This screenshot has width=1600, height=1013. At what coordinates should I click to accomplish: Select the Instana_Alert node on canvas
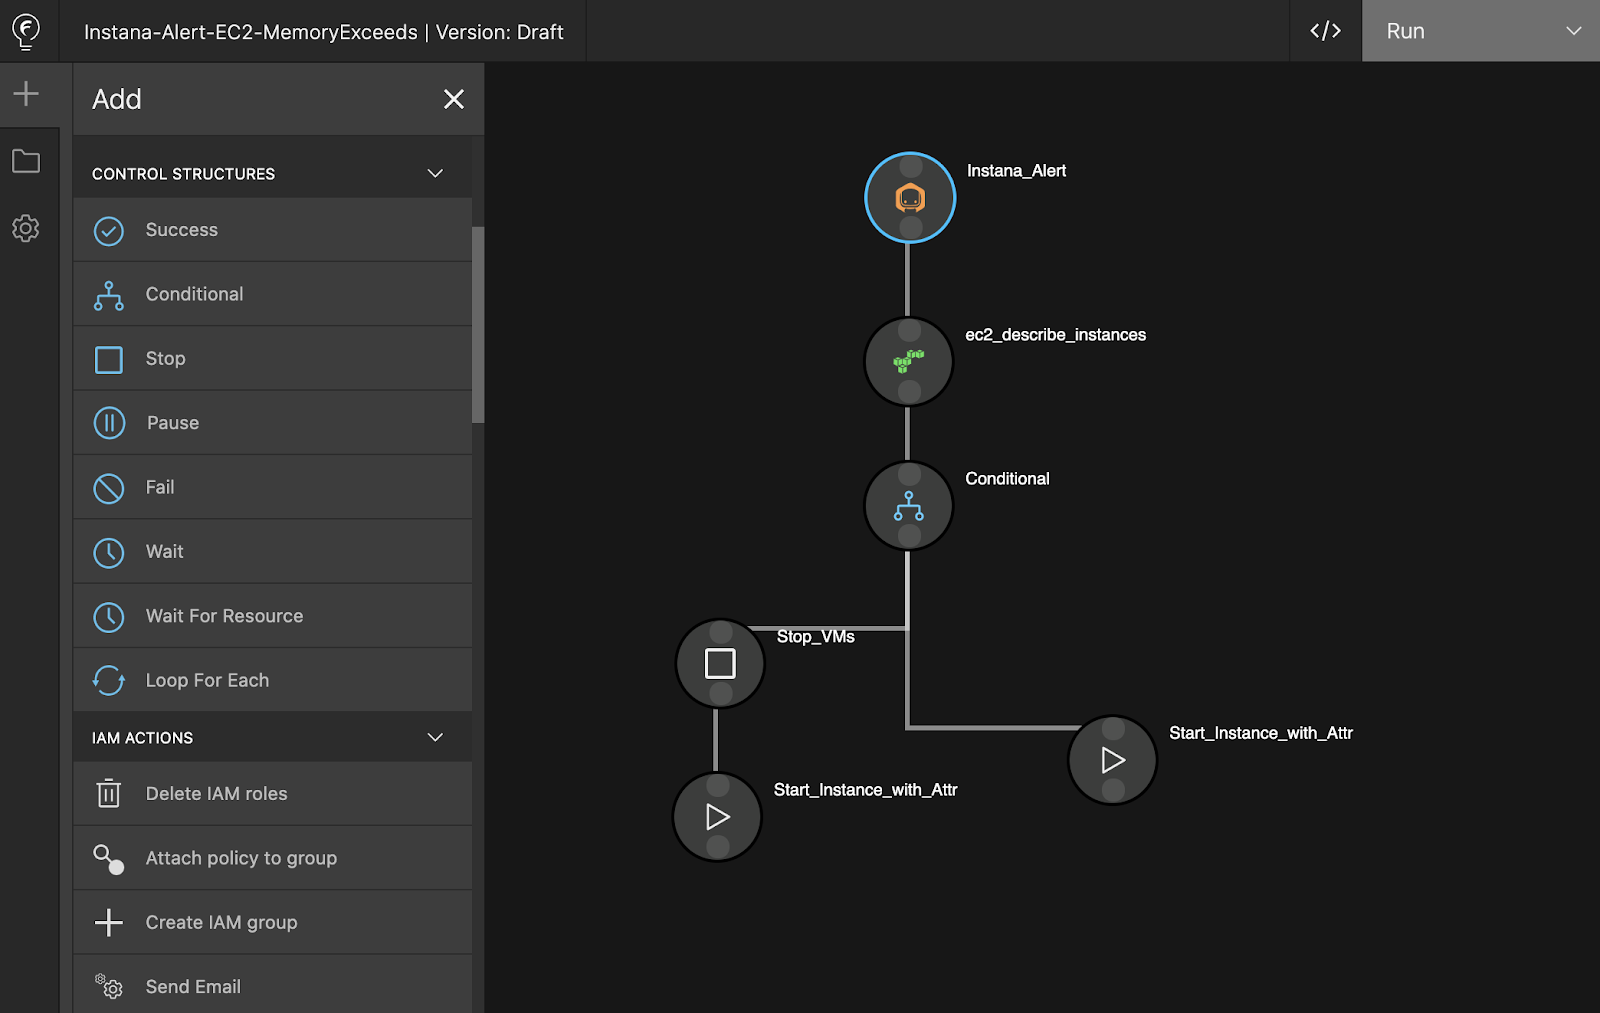point(910,197)
